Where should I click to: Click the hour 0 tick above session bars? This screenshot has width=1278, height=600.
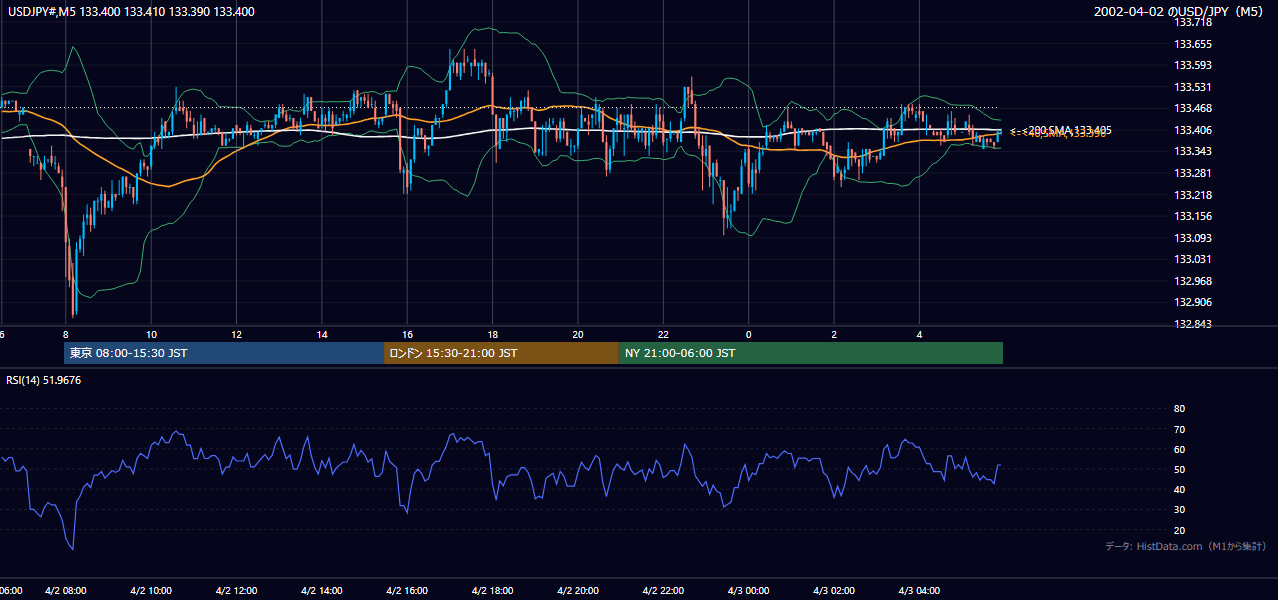tap(748, 334)
